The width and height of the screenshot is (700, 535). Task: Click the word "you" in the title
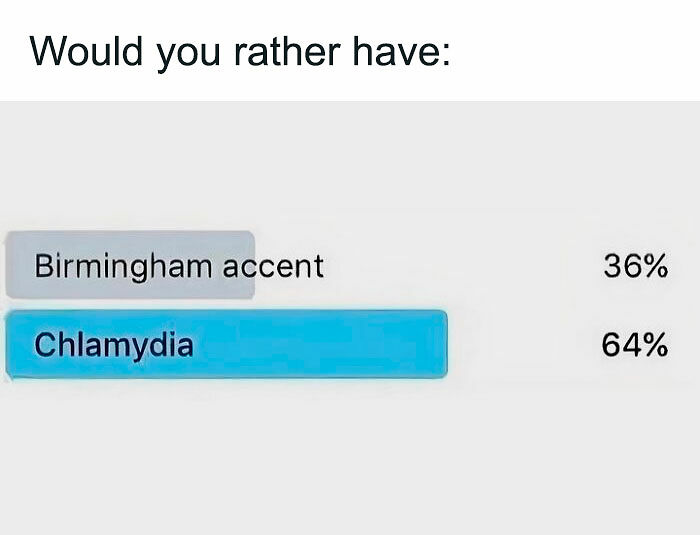[x=188, y=52]
